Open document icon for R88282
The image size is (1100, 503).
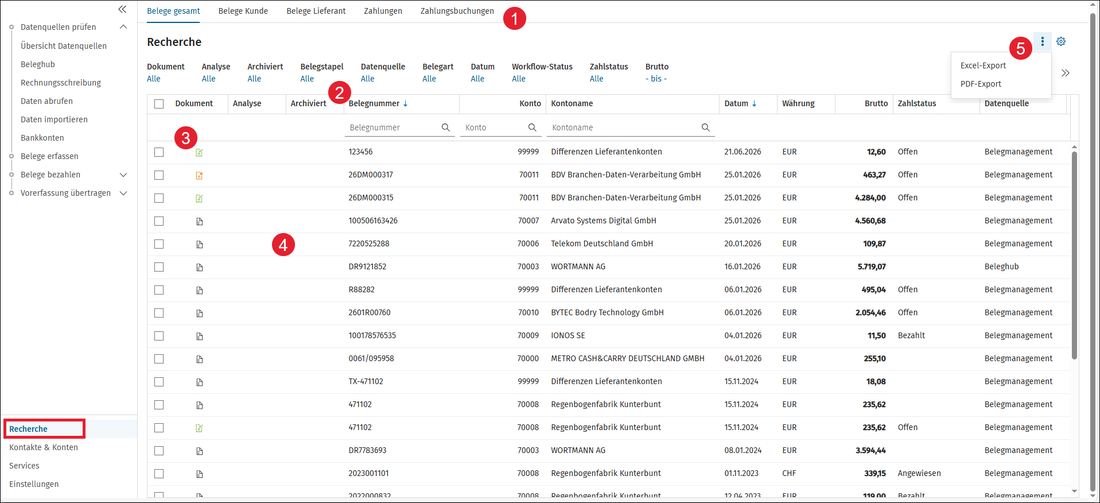pyautogui.click(x=199, y=290)
